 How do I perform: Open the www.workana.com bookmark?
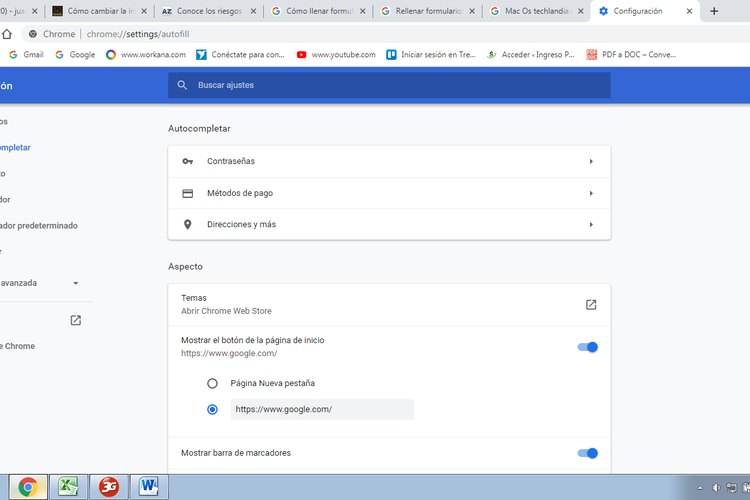146,55
